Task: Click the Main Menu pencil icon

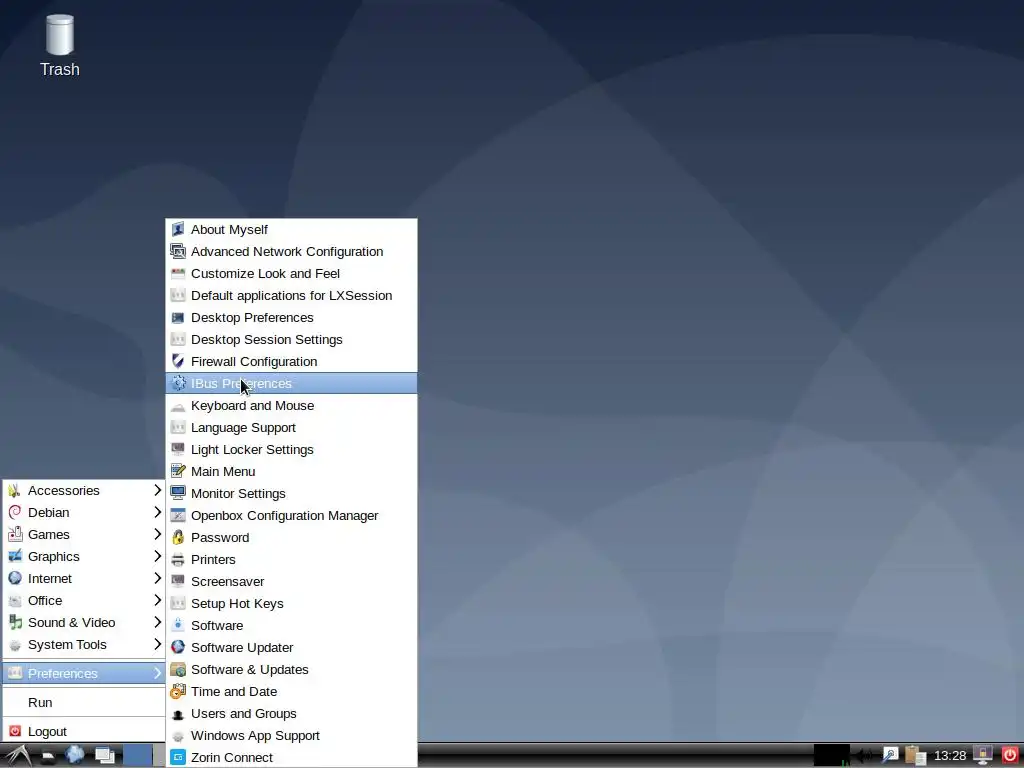Action: point(178,472)
